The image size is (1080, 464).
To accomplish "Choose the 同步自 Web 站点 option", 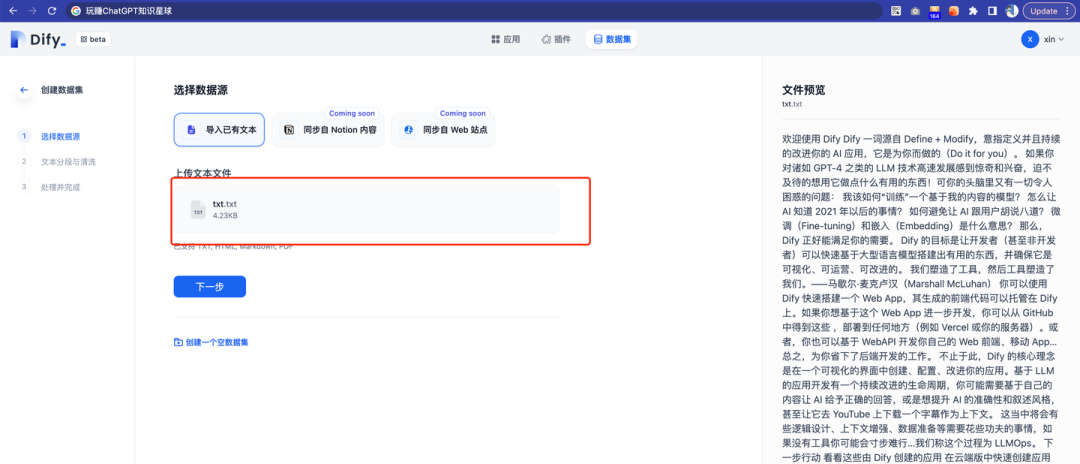I will point(443,129).
